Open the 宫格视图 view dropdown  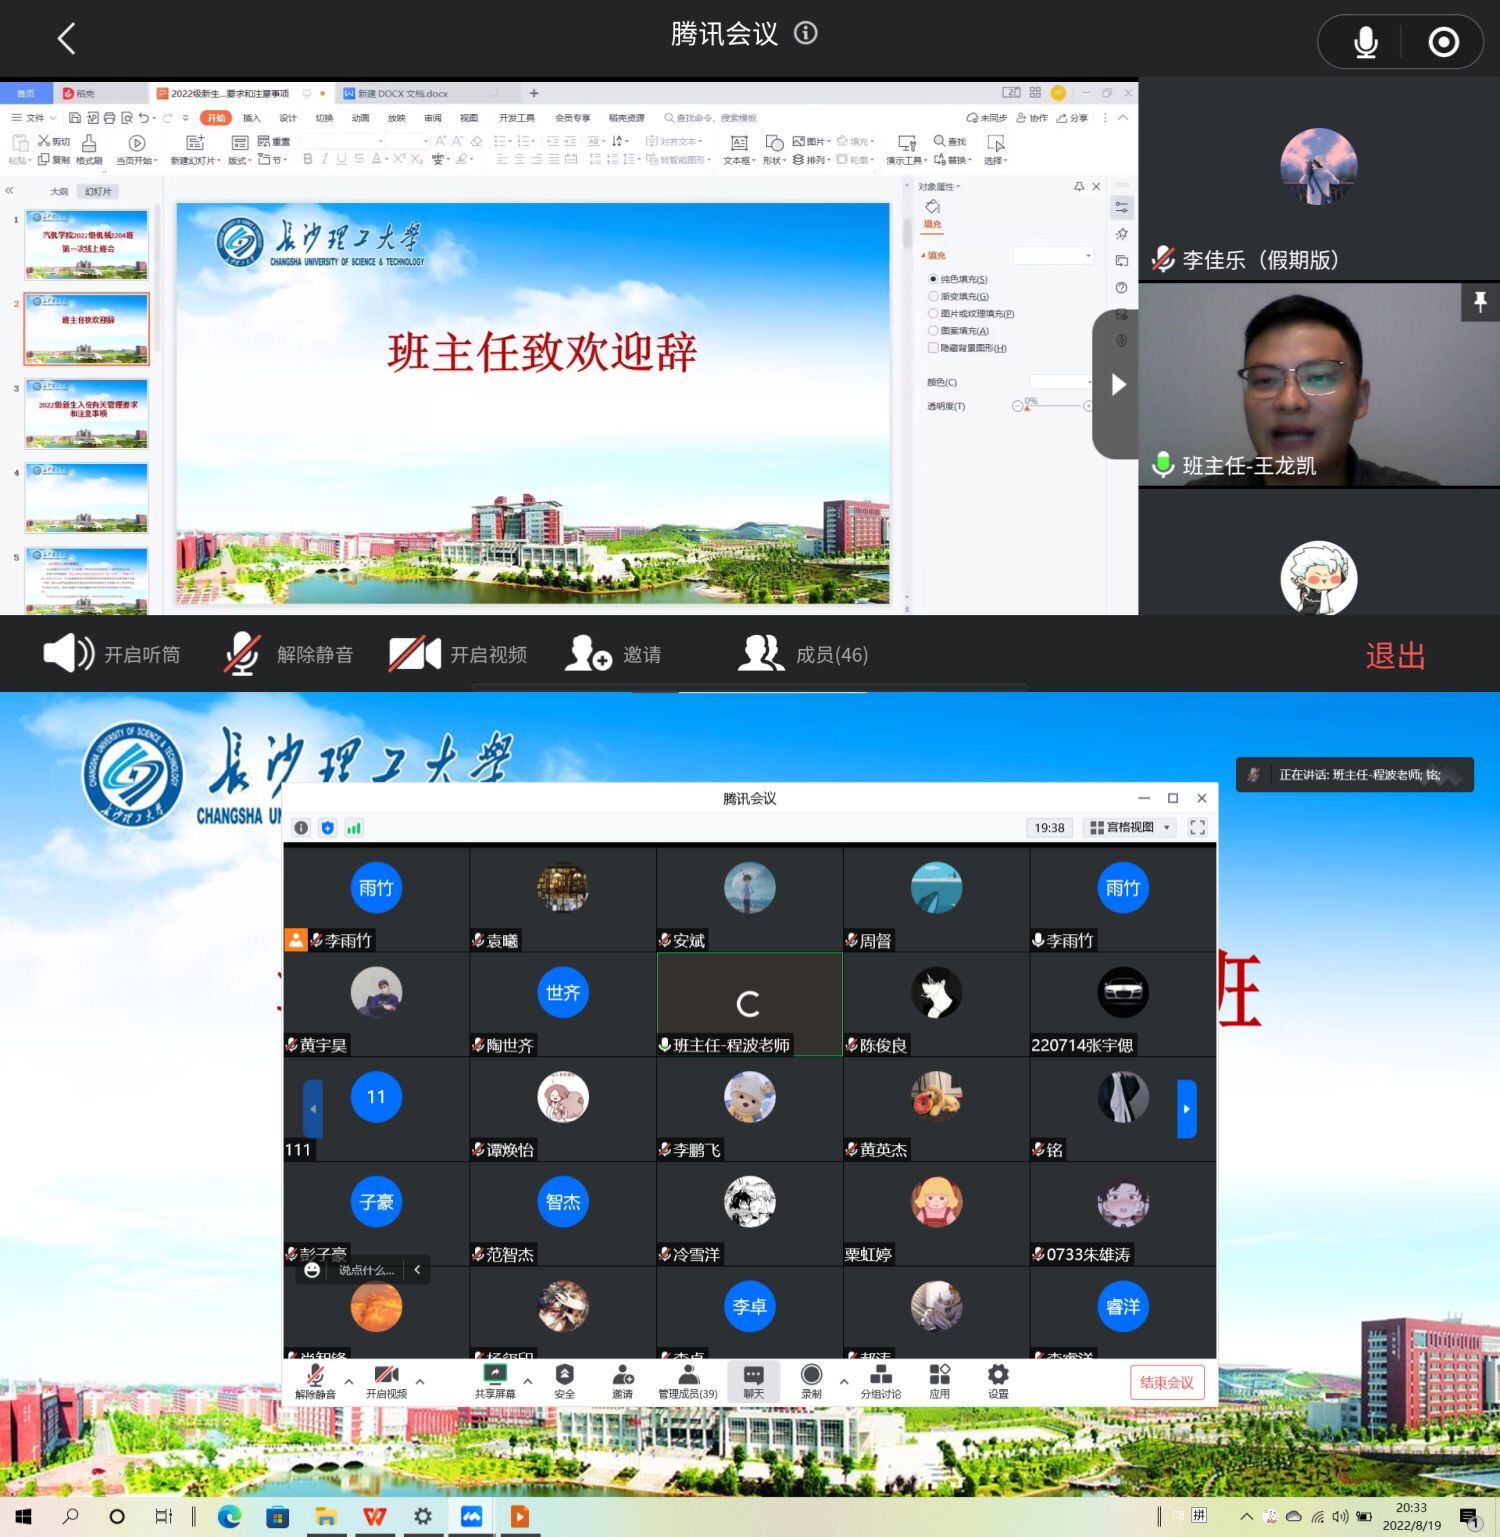[1129, 827]
